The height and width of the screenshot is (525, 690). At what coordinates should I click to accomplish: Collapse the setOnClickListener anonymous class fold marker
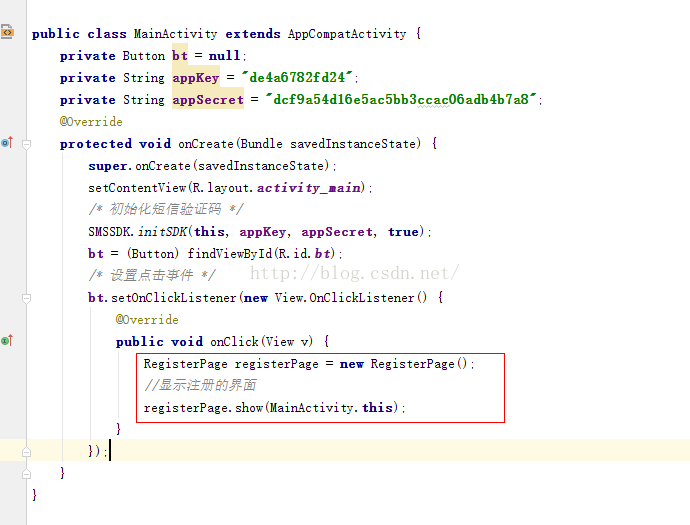tap(26, 298)
